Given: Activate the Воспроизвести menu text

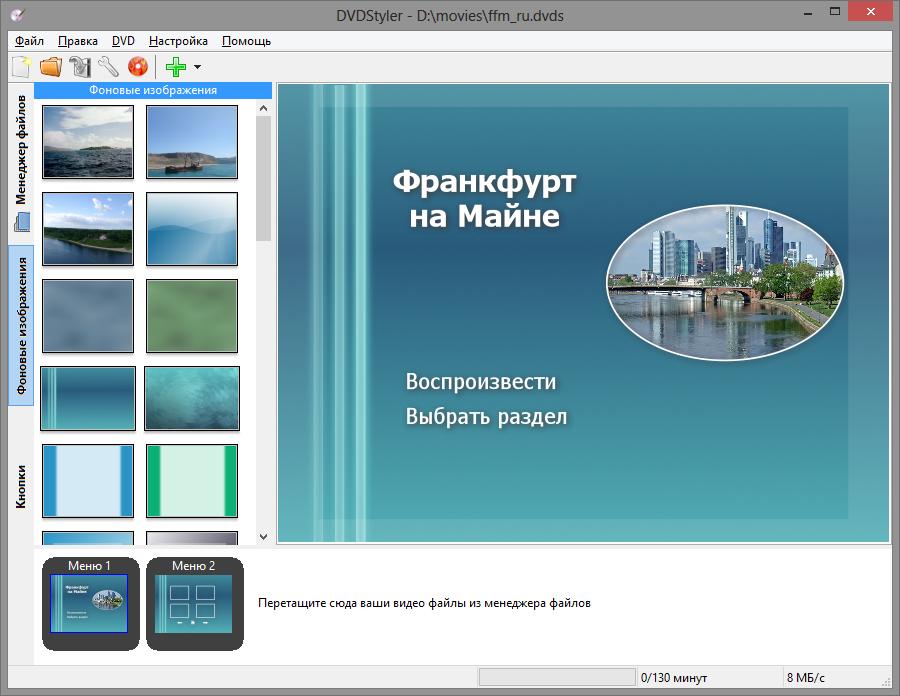Looking at the screenshot, I should point(480,381).
